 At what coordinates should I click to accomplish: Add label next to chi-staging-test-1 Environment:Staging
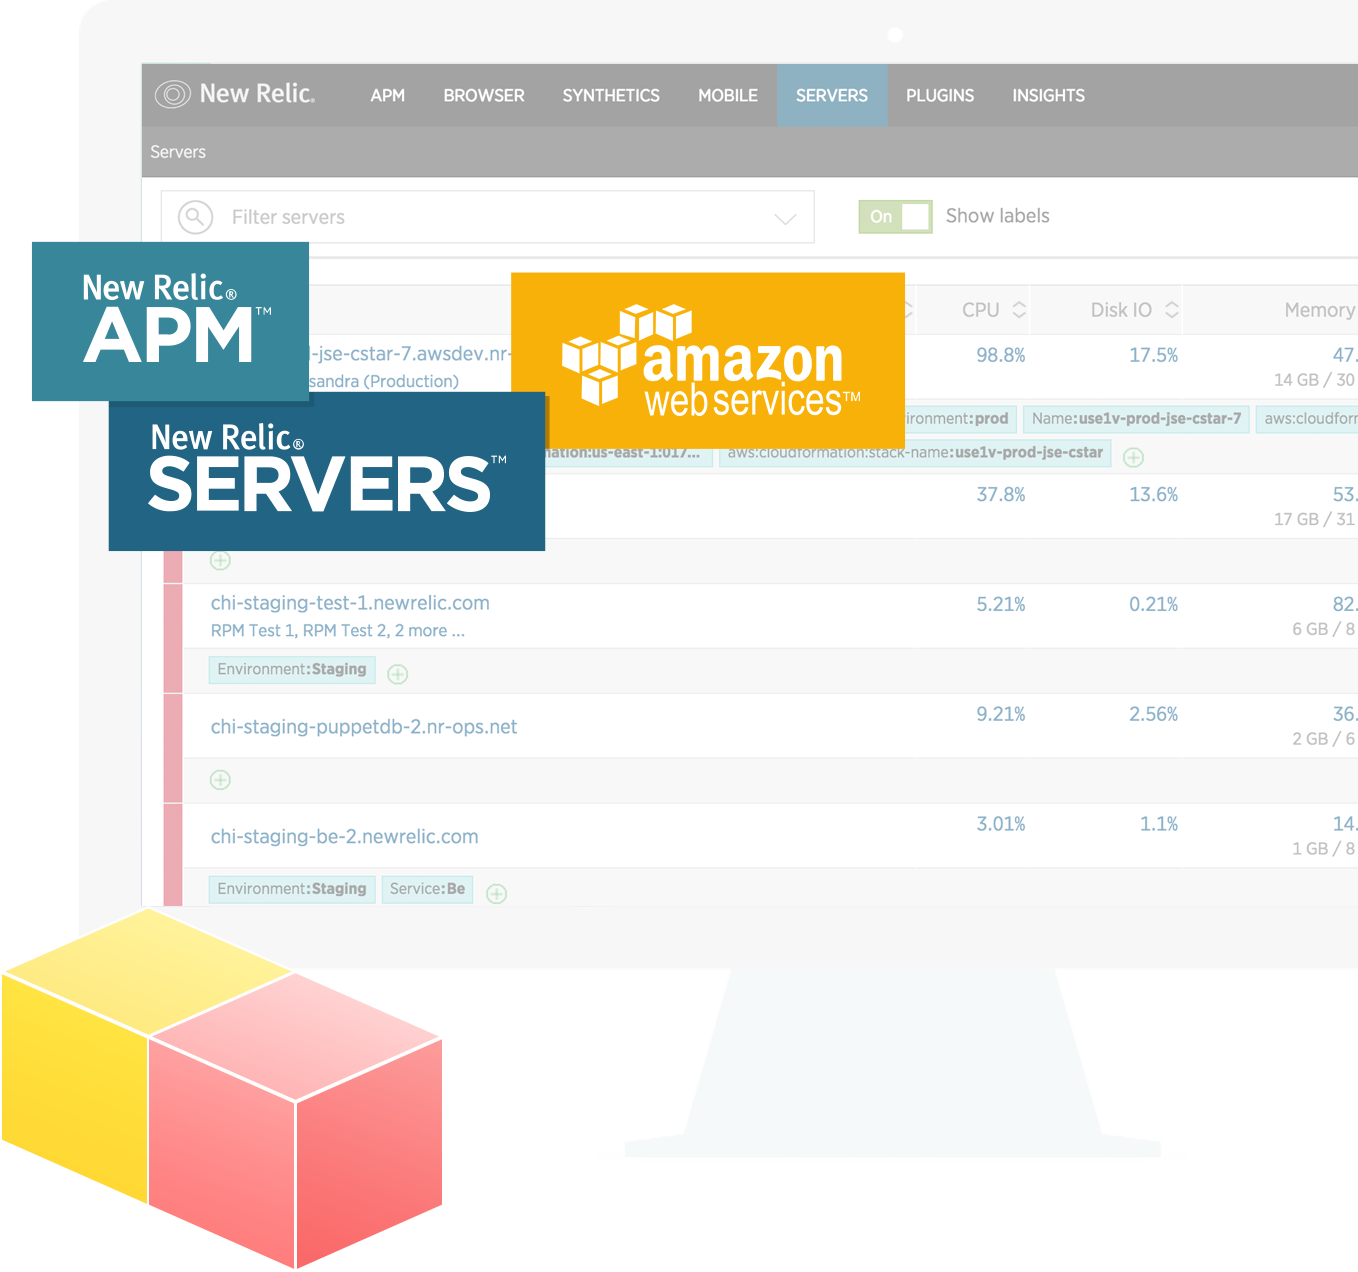398,674
